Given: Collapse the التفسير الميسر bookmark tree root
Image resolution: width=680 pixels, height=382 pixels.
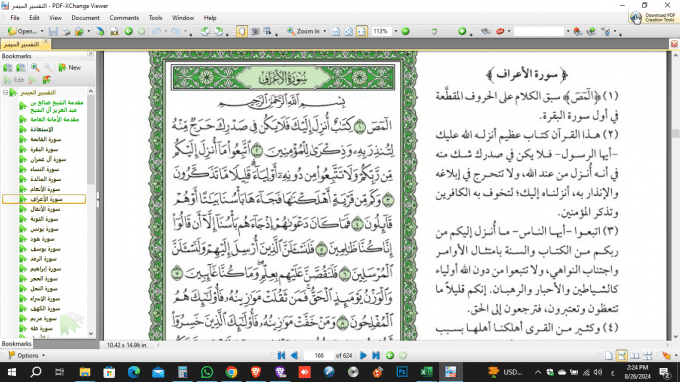Looking at the screenshot, I should pos(6,92).
